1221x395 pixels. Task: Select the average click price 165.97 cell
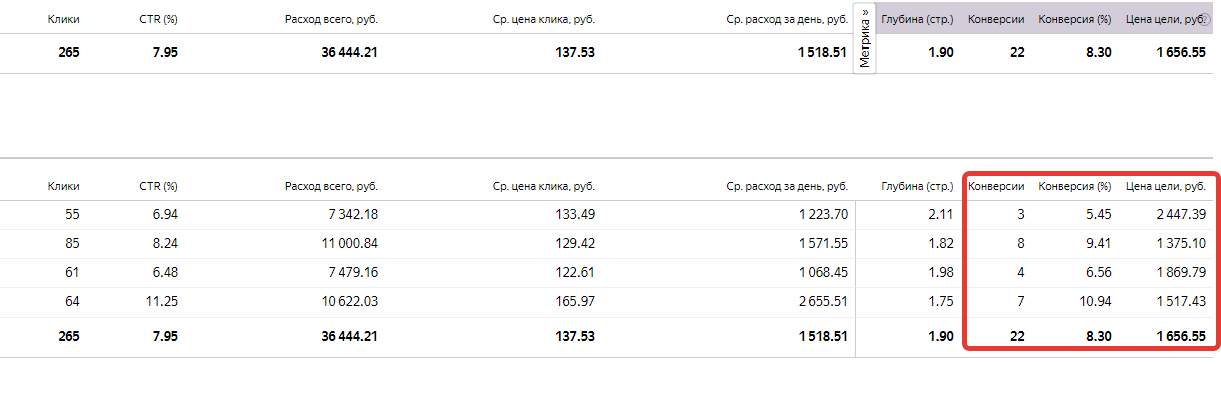click(x=574, y=301)
